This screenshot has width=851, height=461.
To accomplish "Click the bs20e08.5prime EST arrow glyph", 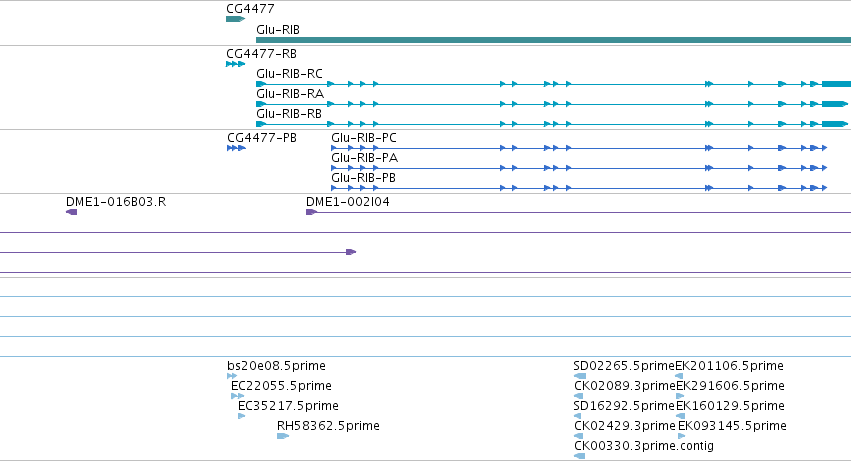I will pyautogui.click(x=232, y=376).
